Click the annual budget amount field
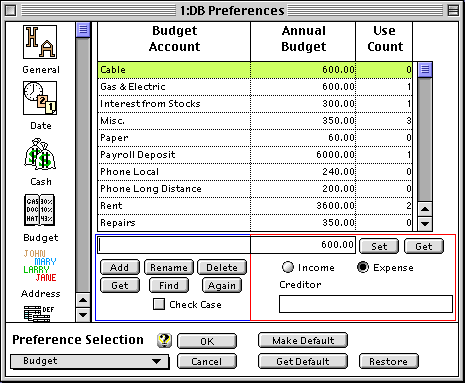The height and width of the screenshot is (383, 465). [x=303, y=245]
